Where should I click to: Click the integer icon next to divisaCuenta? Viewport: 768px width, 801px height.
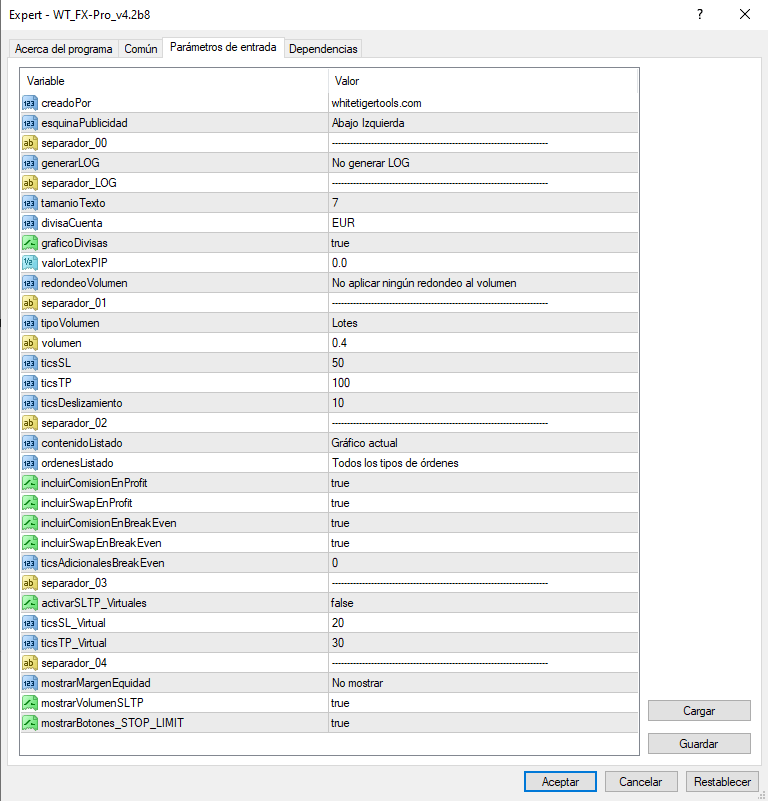(x=30, y=223)
